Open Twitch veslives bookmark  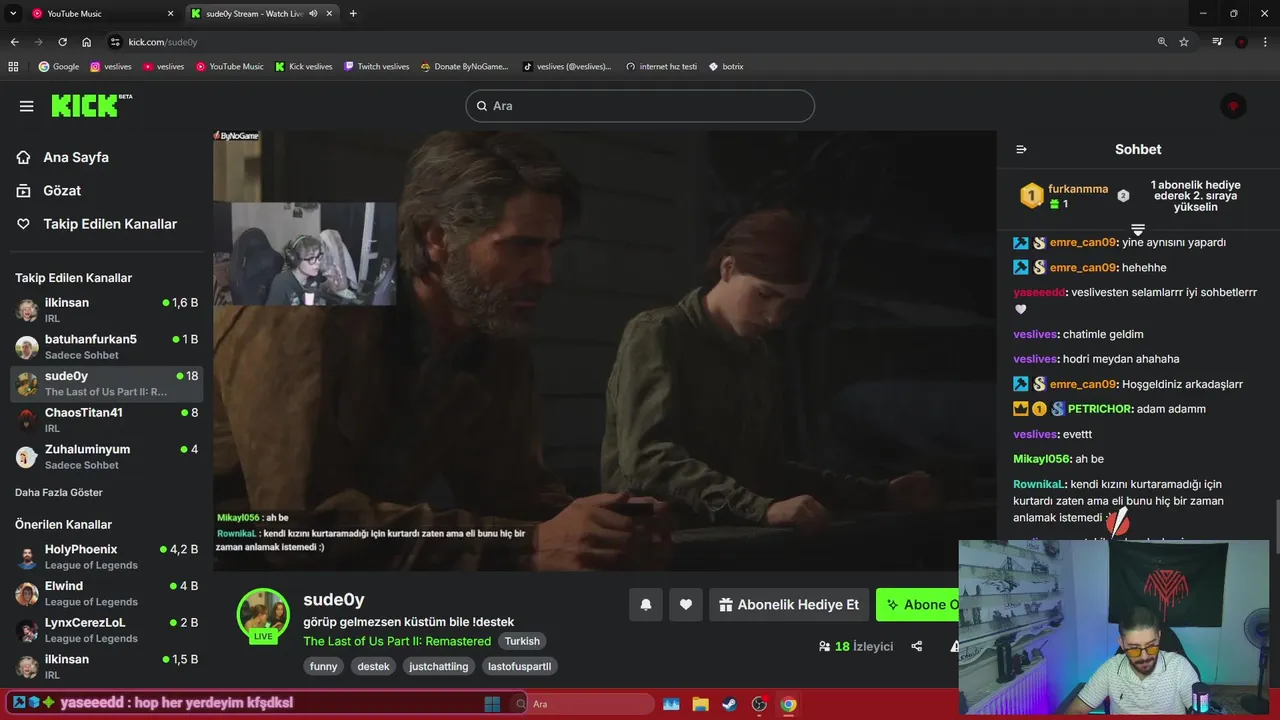coord(376,67)
